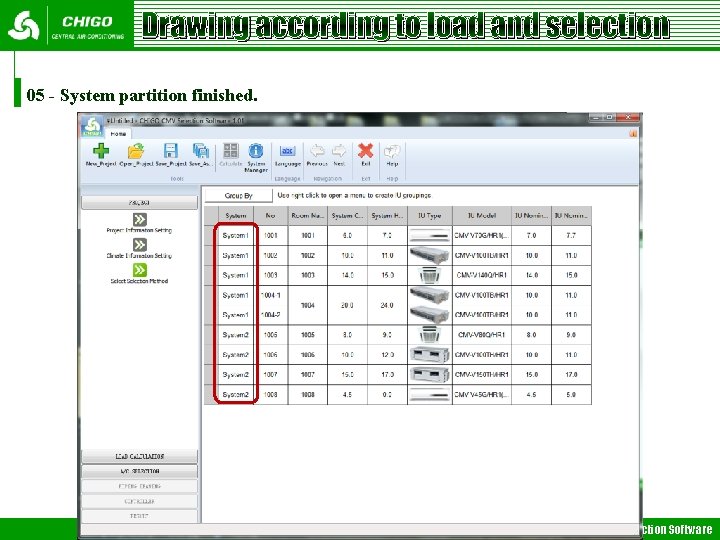Click the Calculate grid icon
This screenshot has height=540, width=720.
tap(231, 151)
